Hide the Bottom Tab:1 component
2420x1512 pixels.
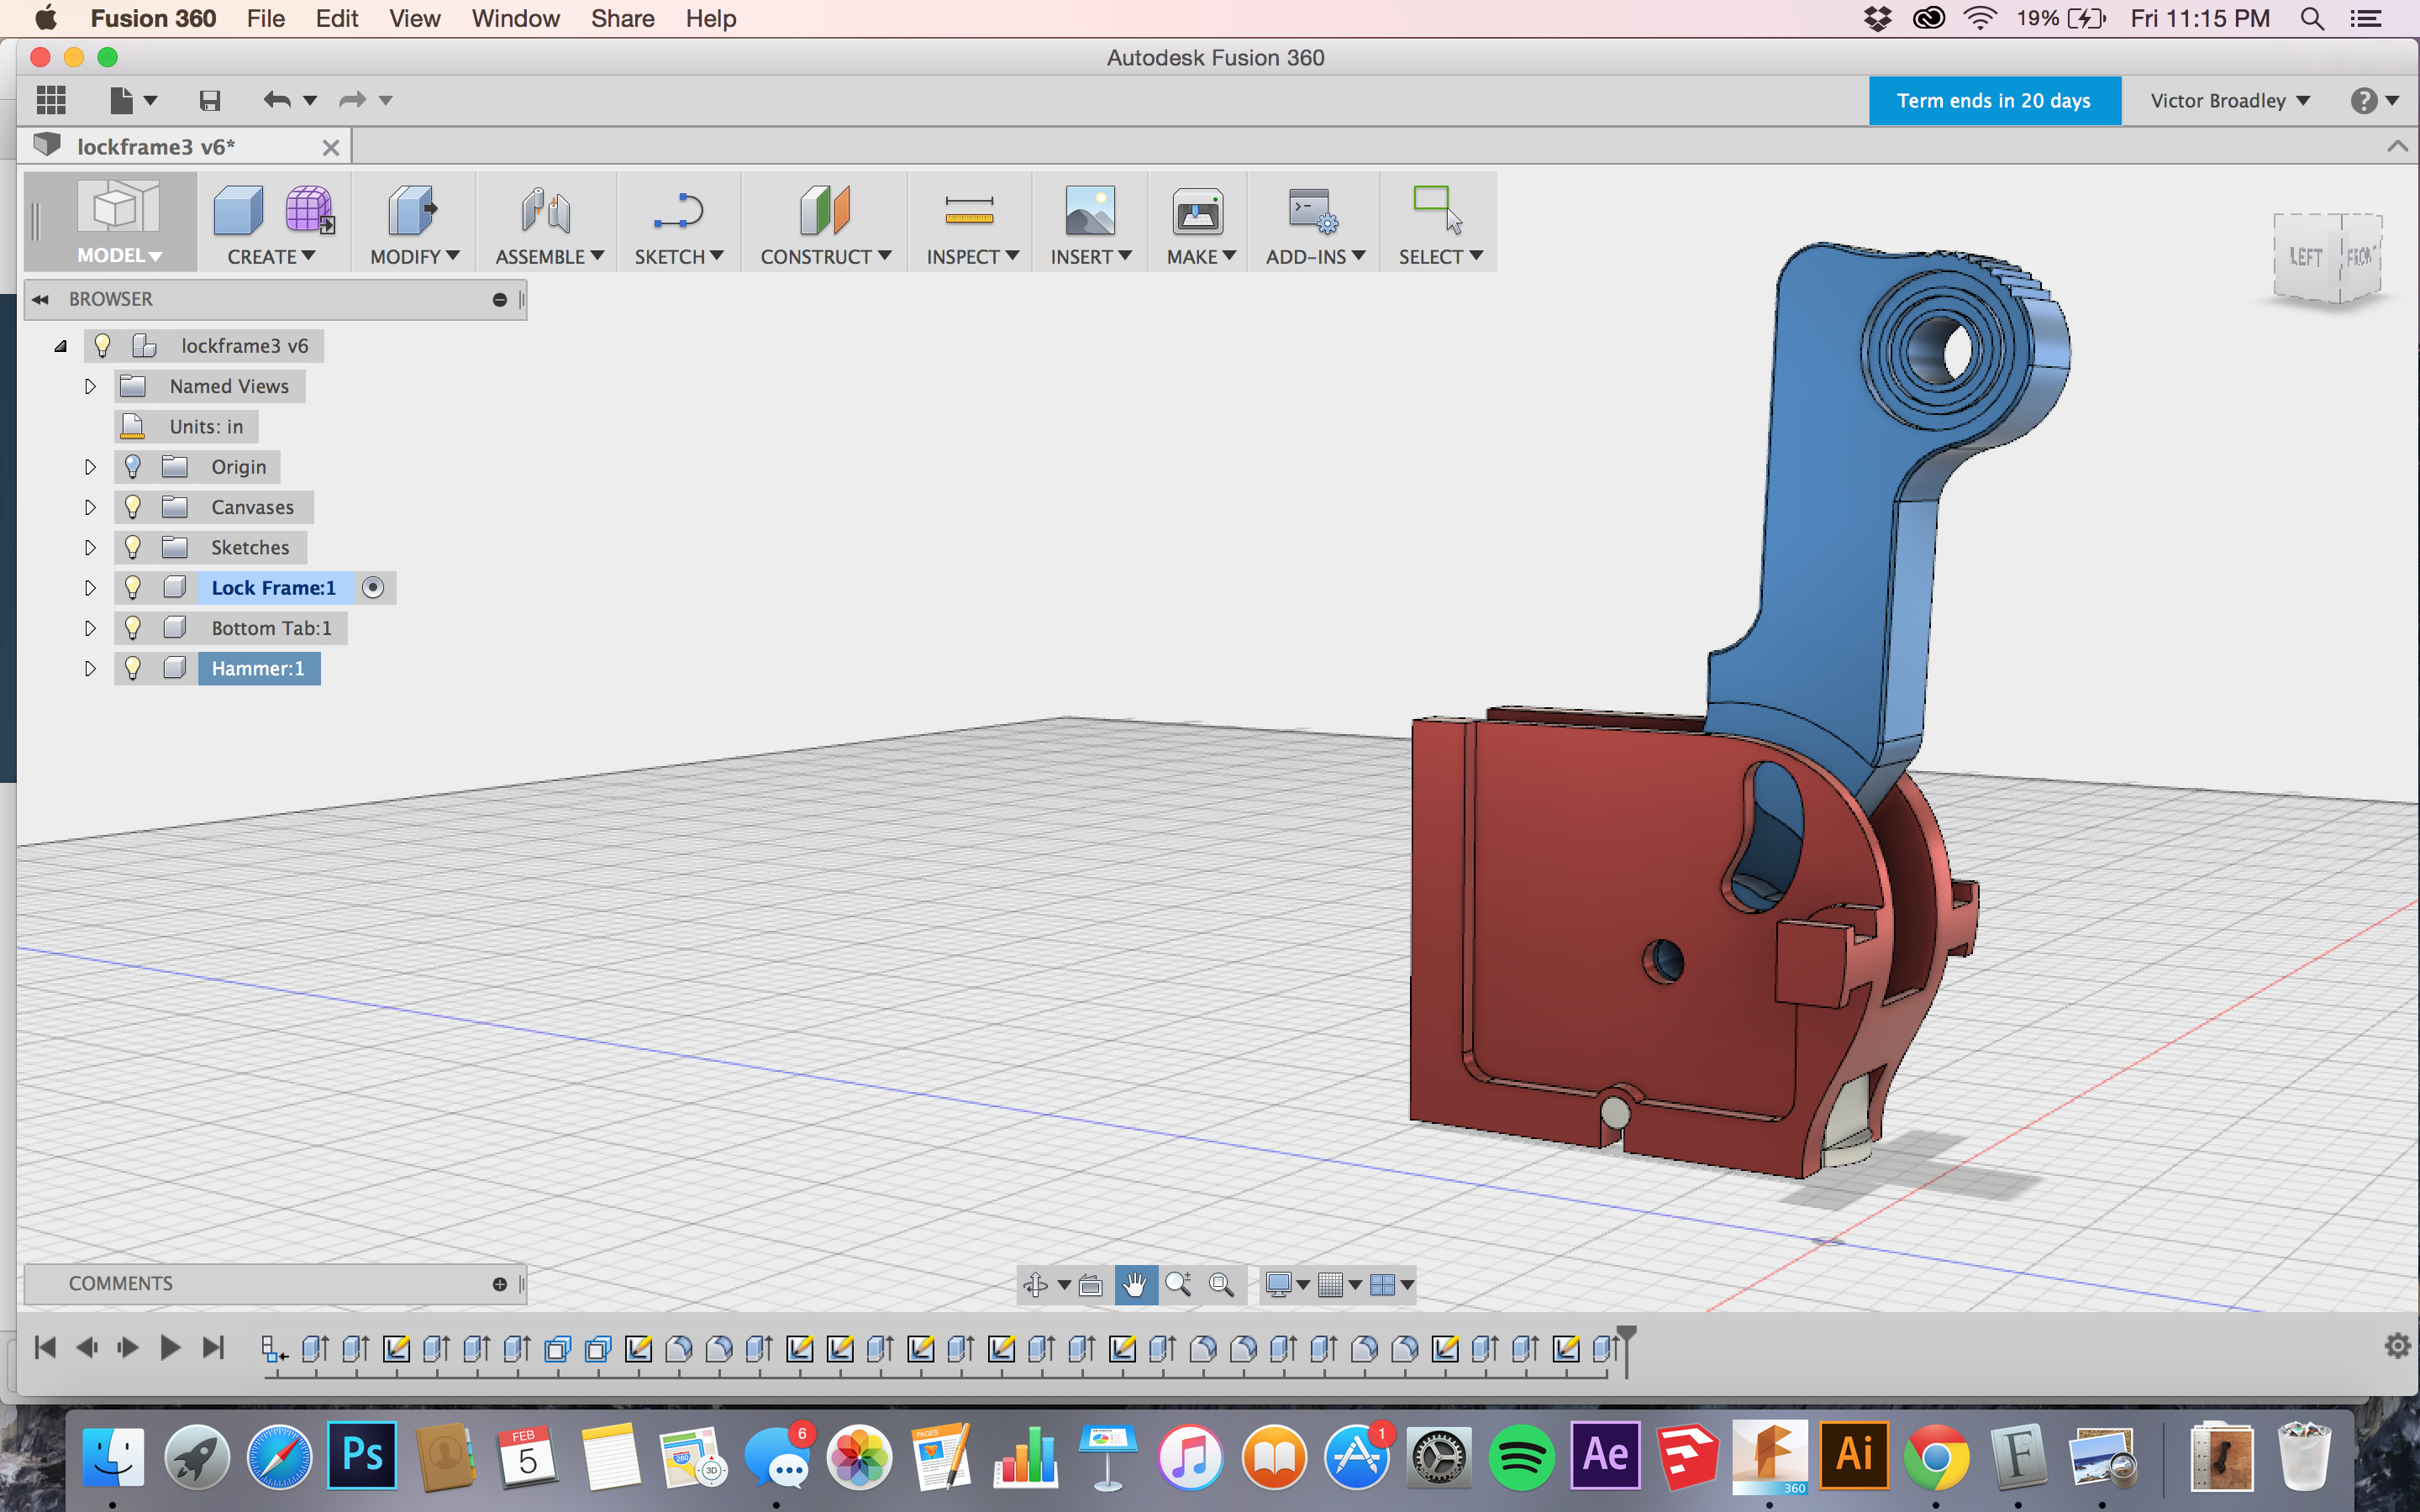pos(132,628)
